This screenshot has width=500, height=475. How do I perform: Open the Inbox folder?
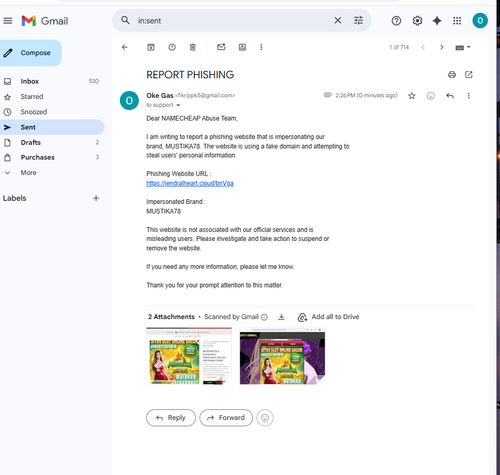(52, 81)
